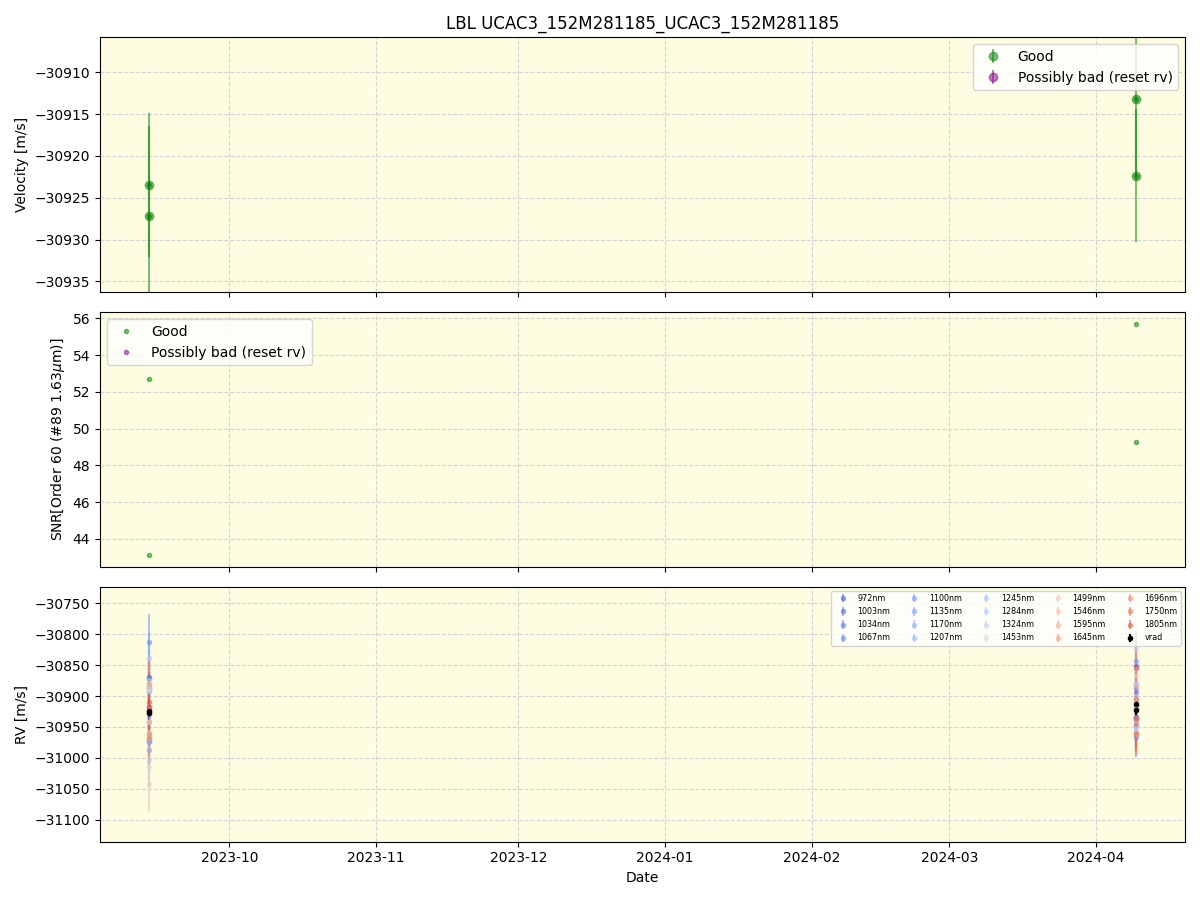
Task: Click the -30910 velocity tick label
Action: coord(64,73)
